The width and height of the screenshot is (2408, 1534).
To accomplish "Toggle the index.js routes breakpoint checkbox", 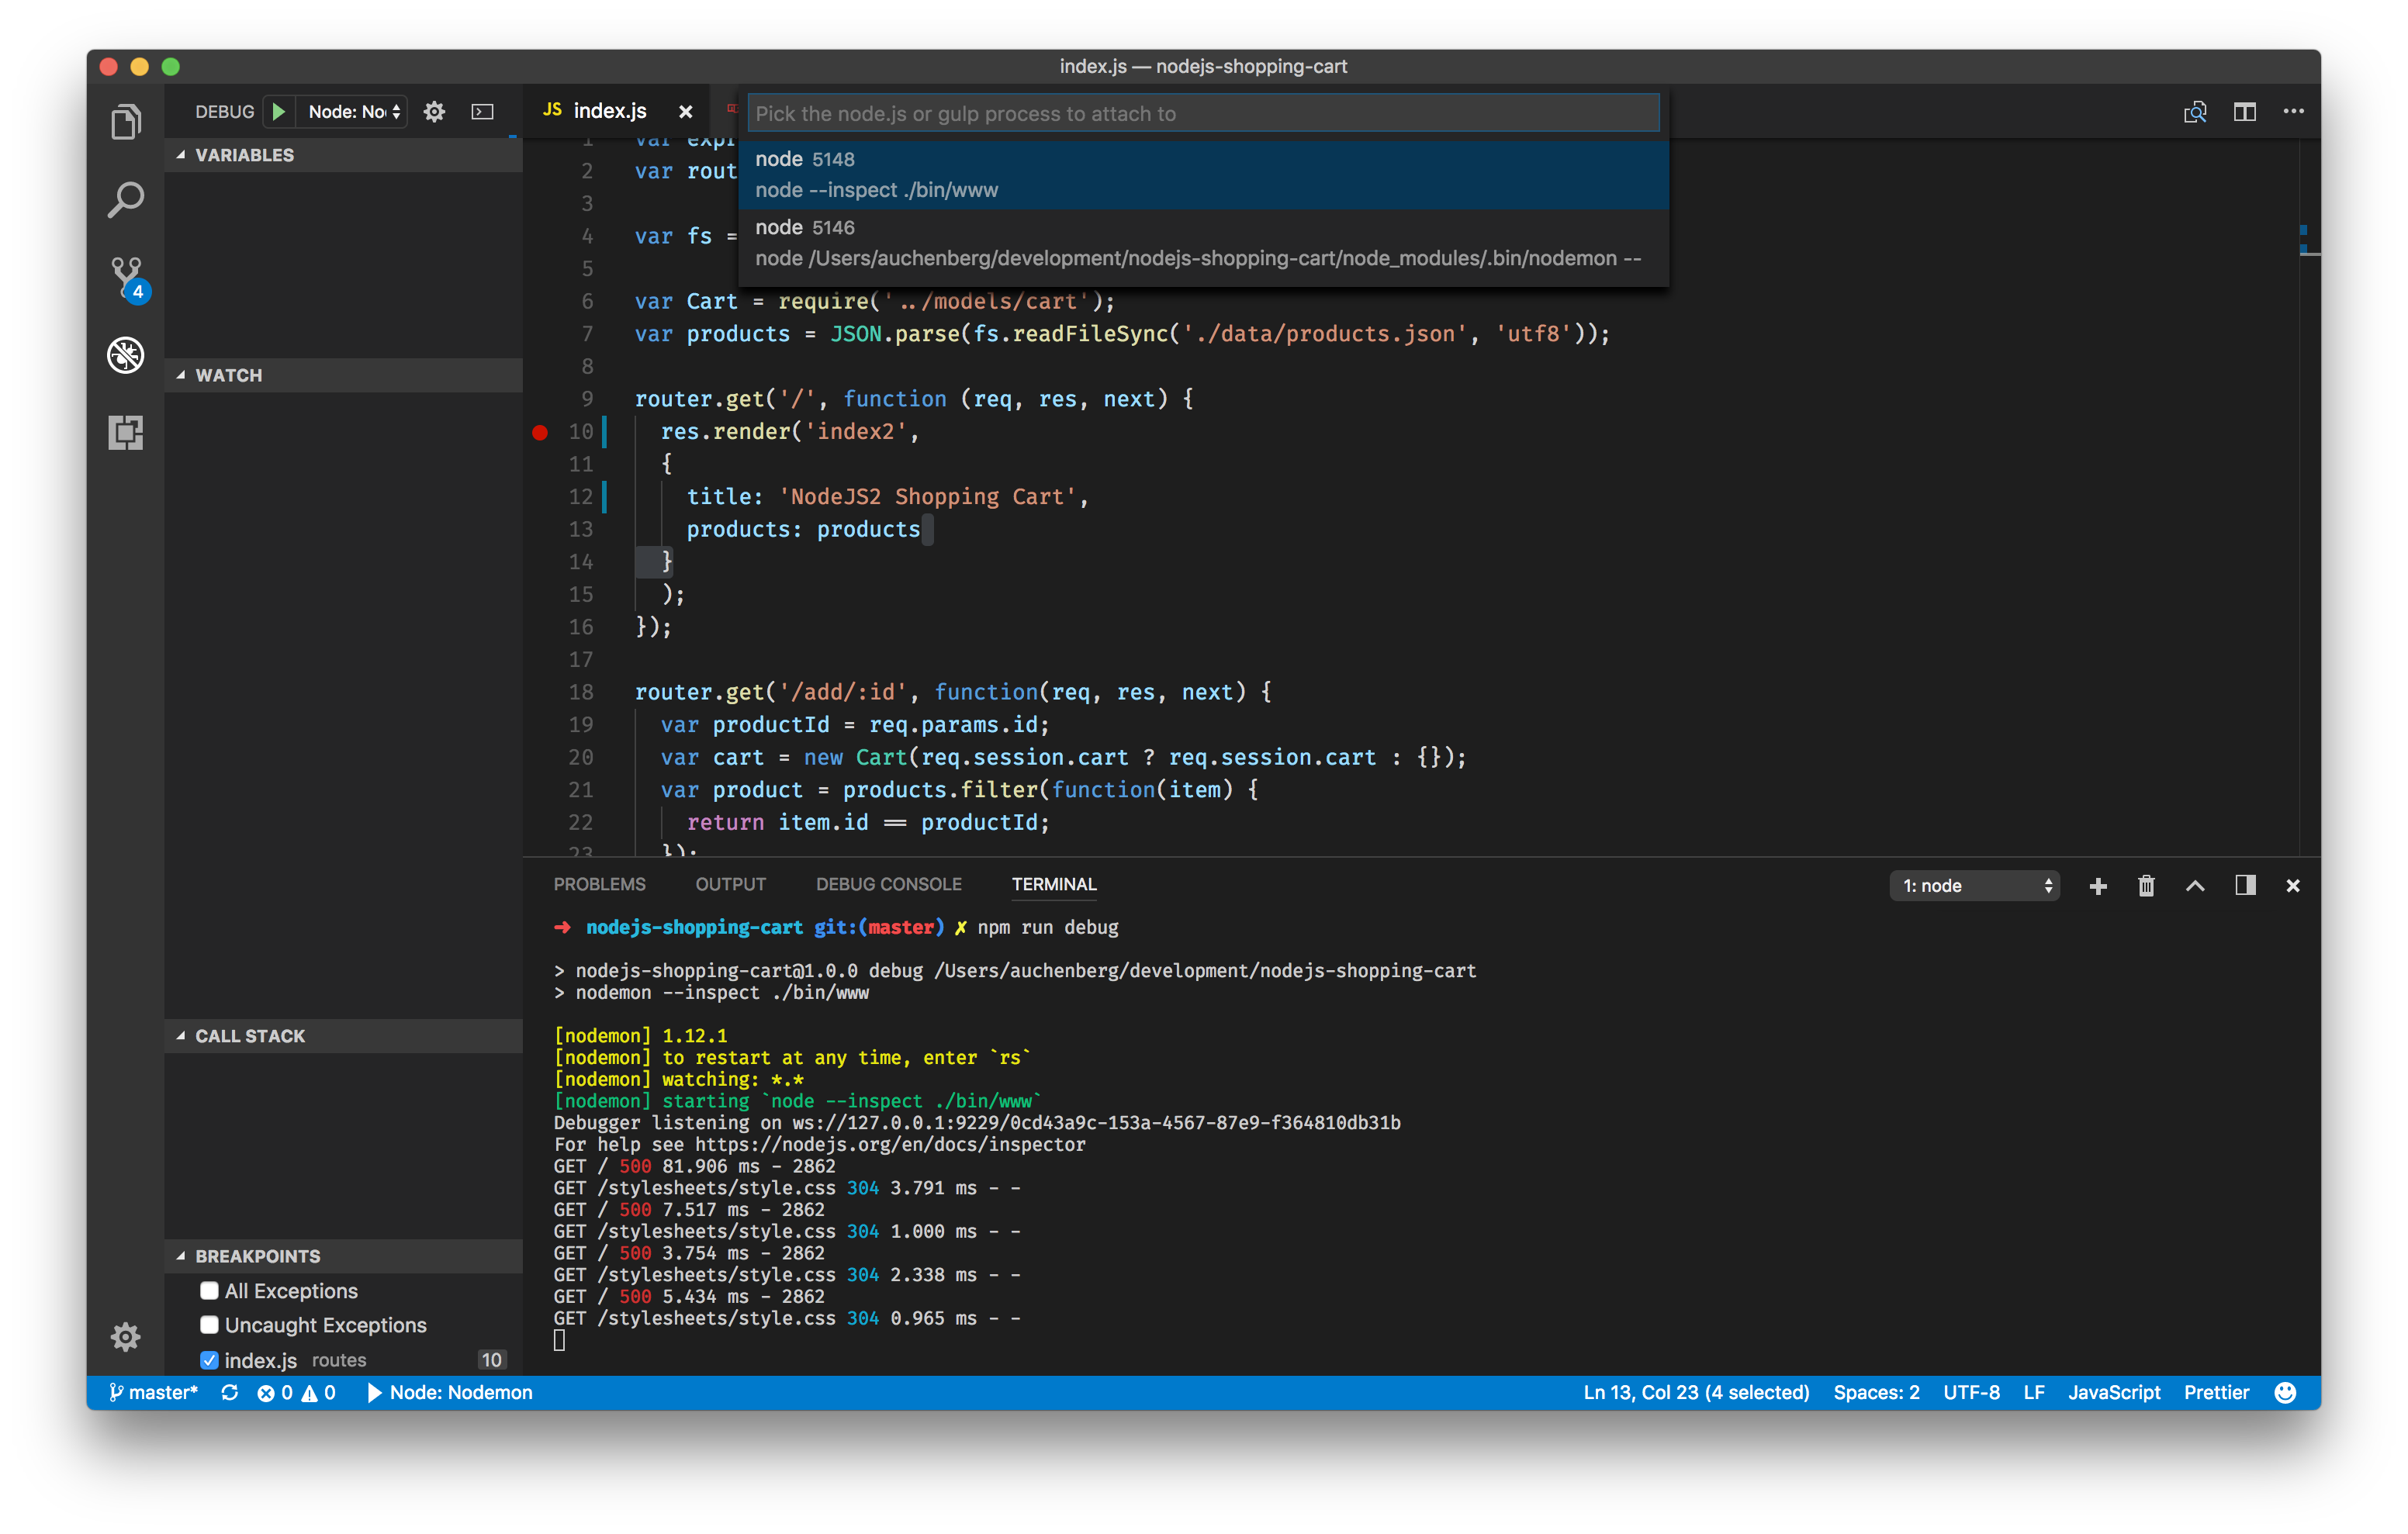I will tap(207, 1359).
